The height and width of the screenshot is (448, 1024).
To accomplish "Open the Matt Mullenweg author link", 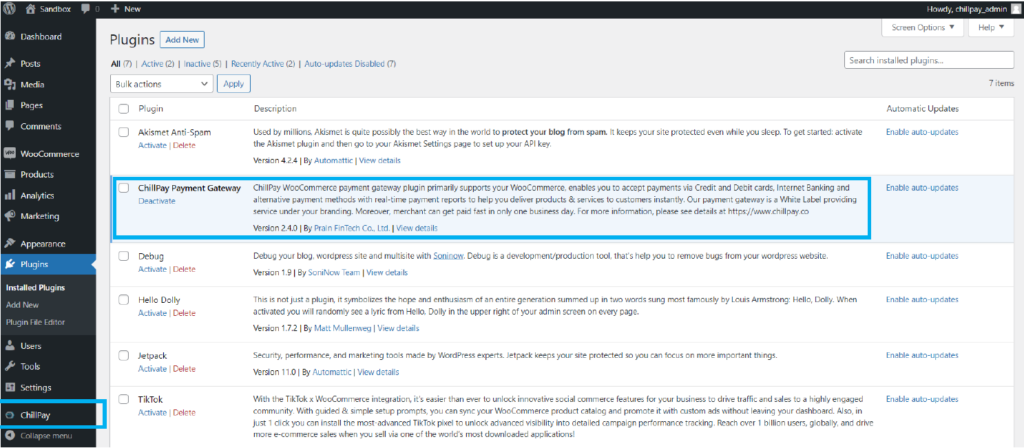I will [343, 328].
